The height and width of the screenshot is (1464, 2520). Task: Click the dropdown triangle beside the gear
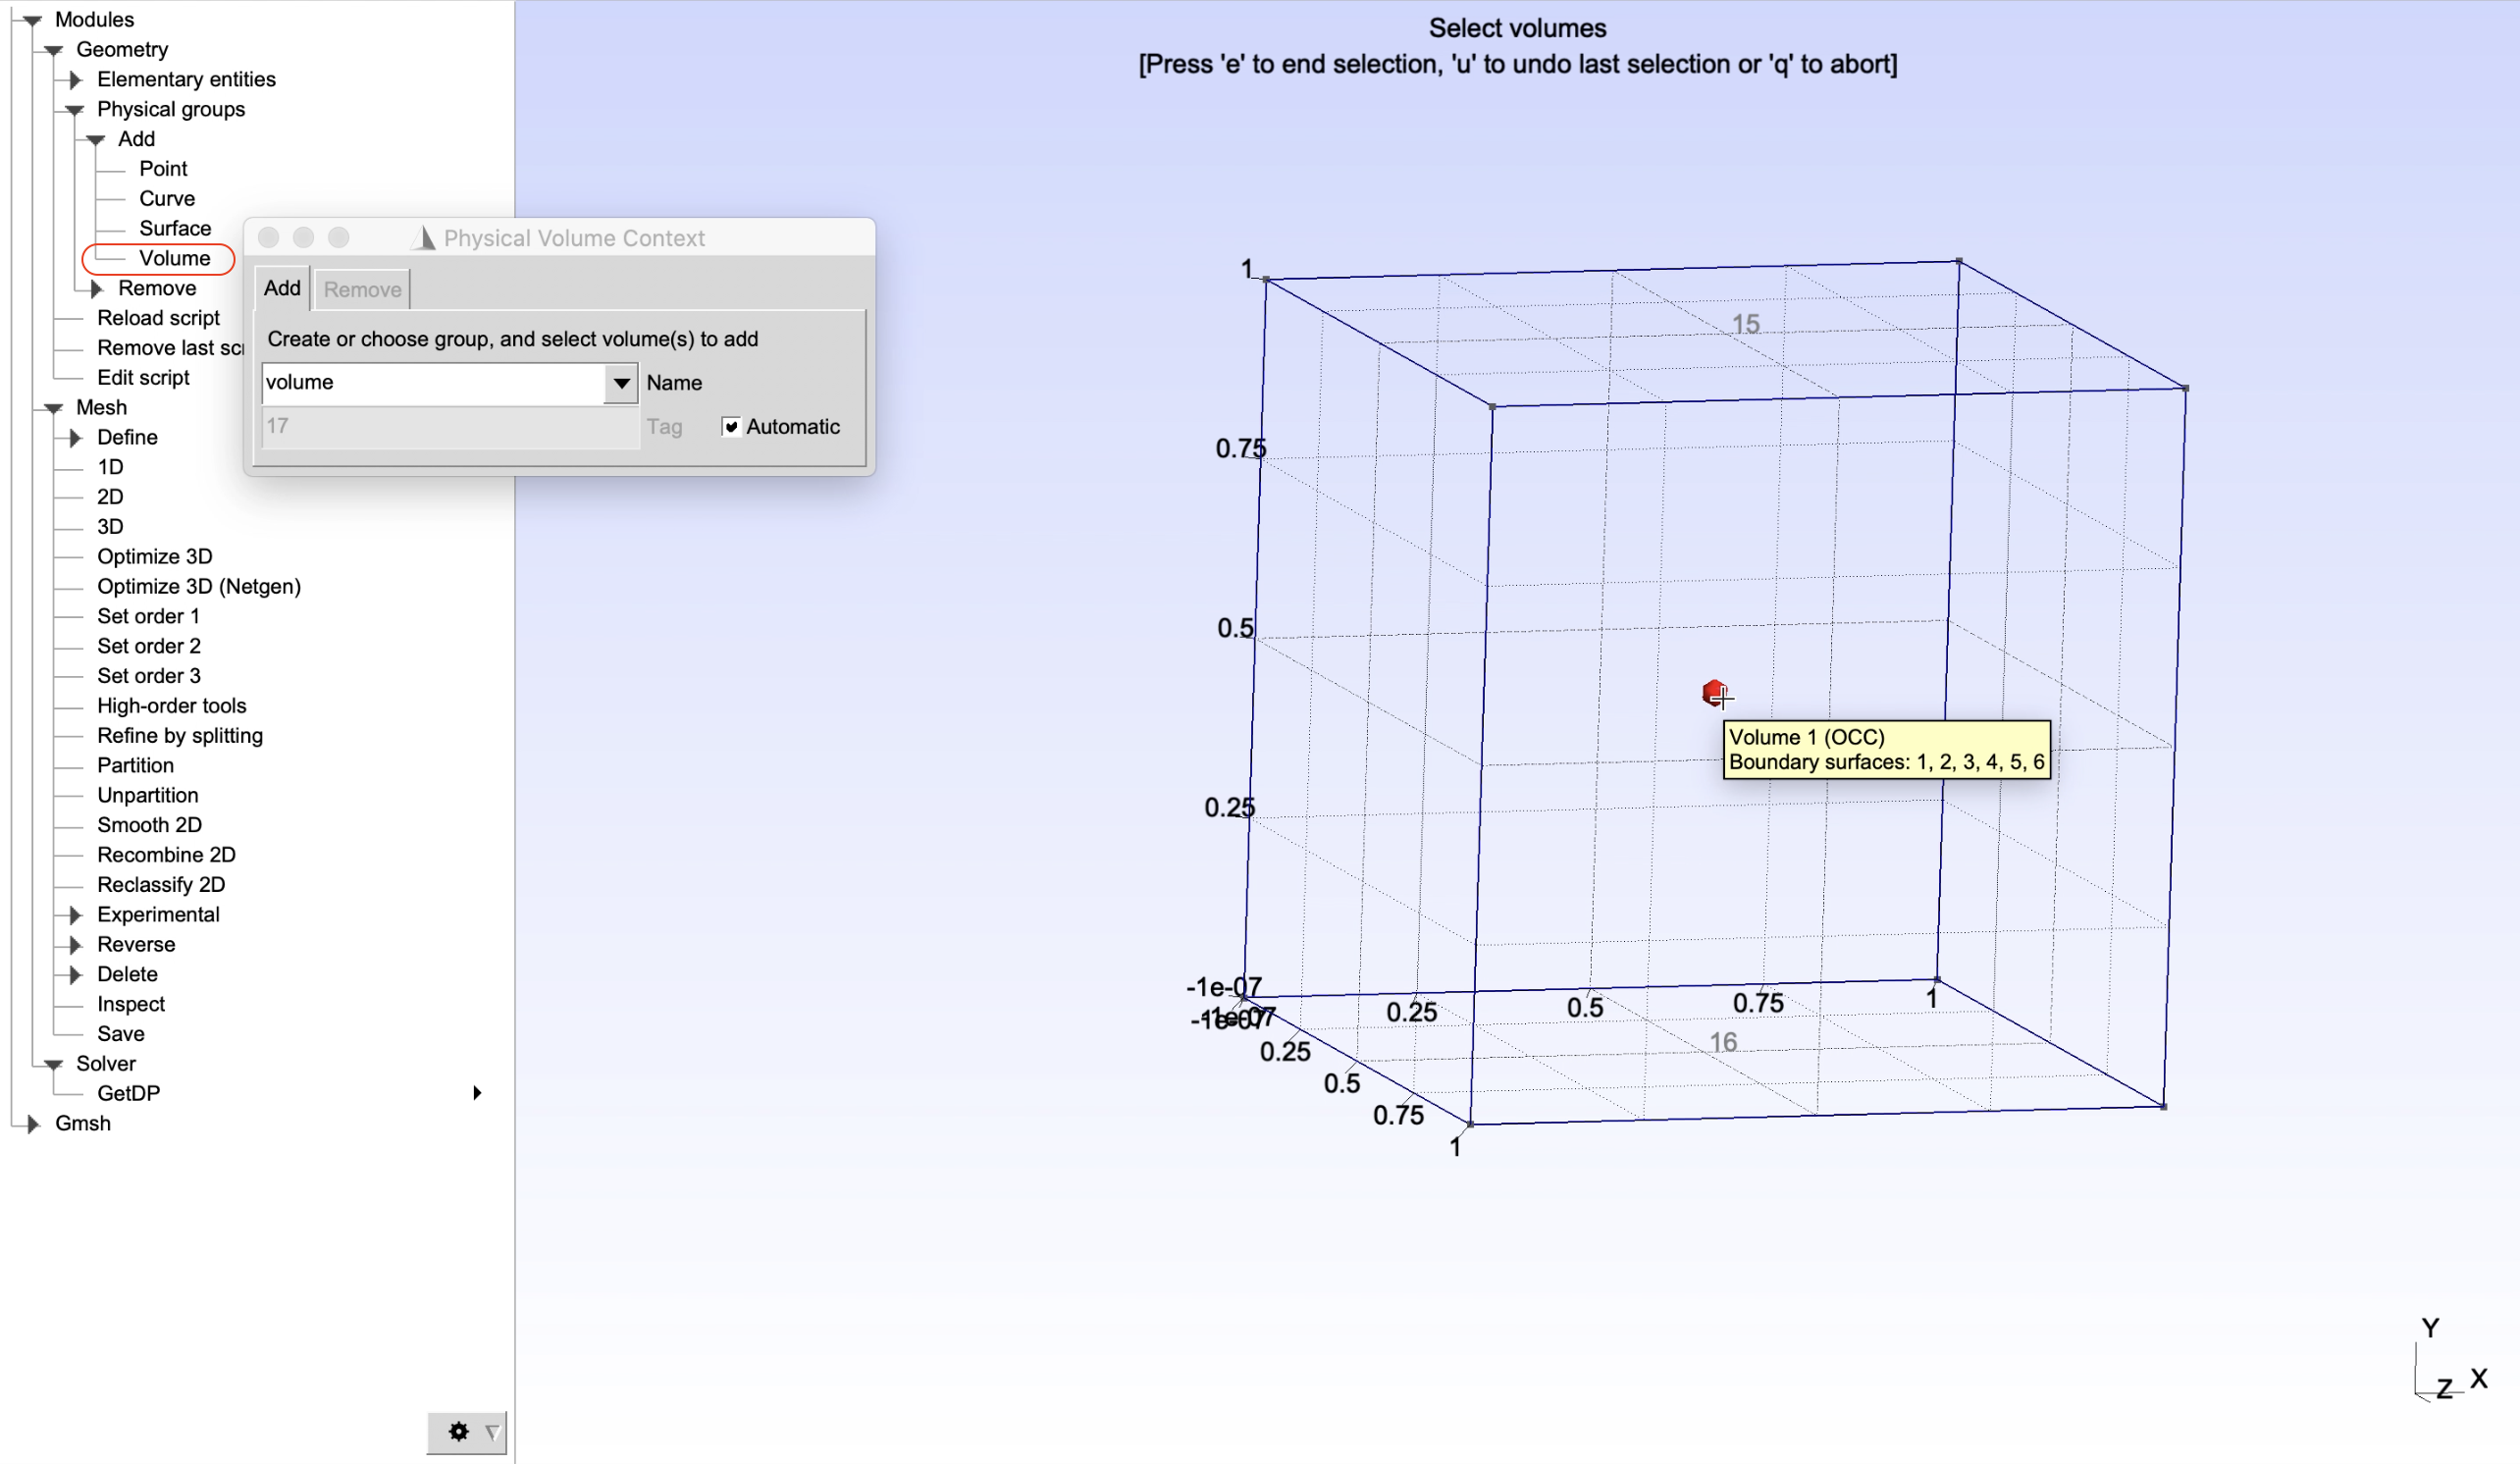click(x=492, y=1432)
